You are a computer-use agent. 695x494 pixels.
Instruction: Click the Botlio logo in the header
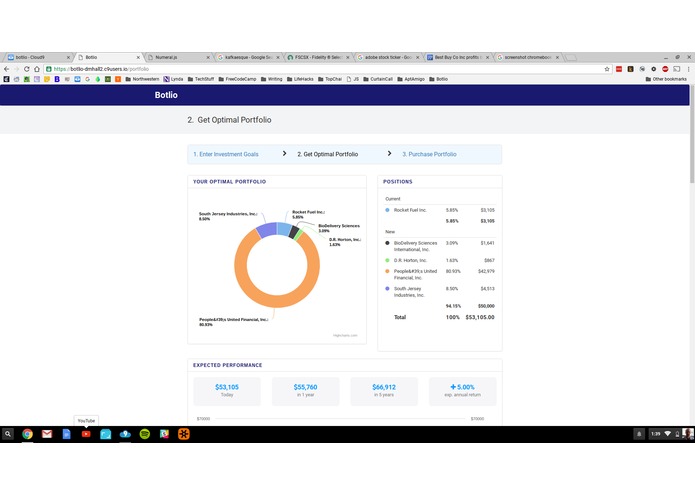tap(166, 95)
